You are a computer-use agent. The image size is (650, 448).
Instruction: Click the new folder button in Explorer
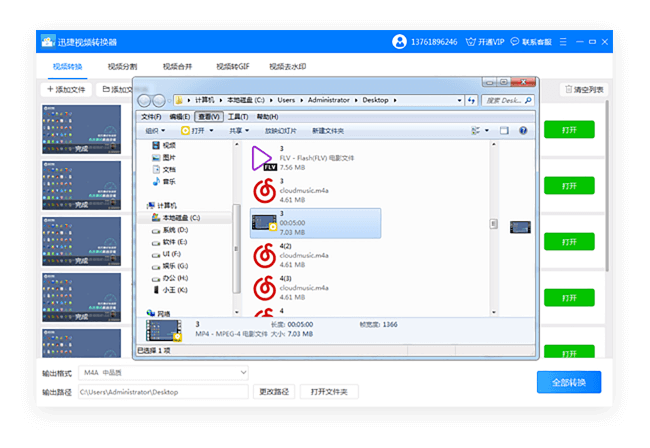[x=327, y=131]
